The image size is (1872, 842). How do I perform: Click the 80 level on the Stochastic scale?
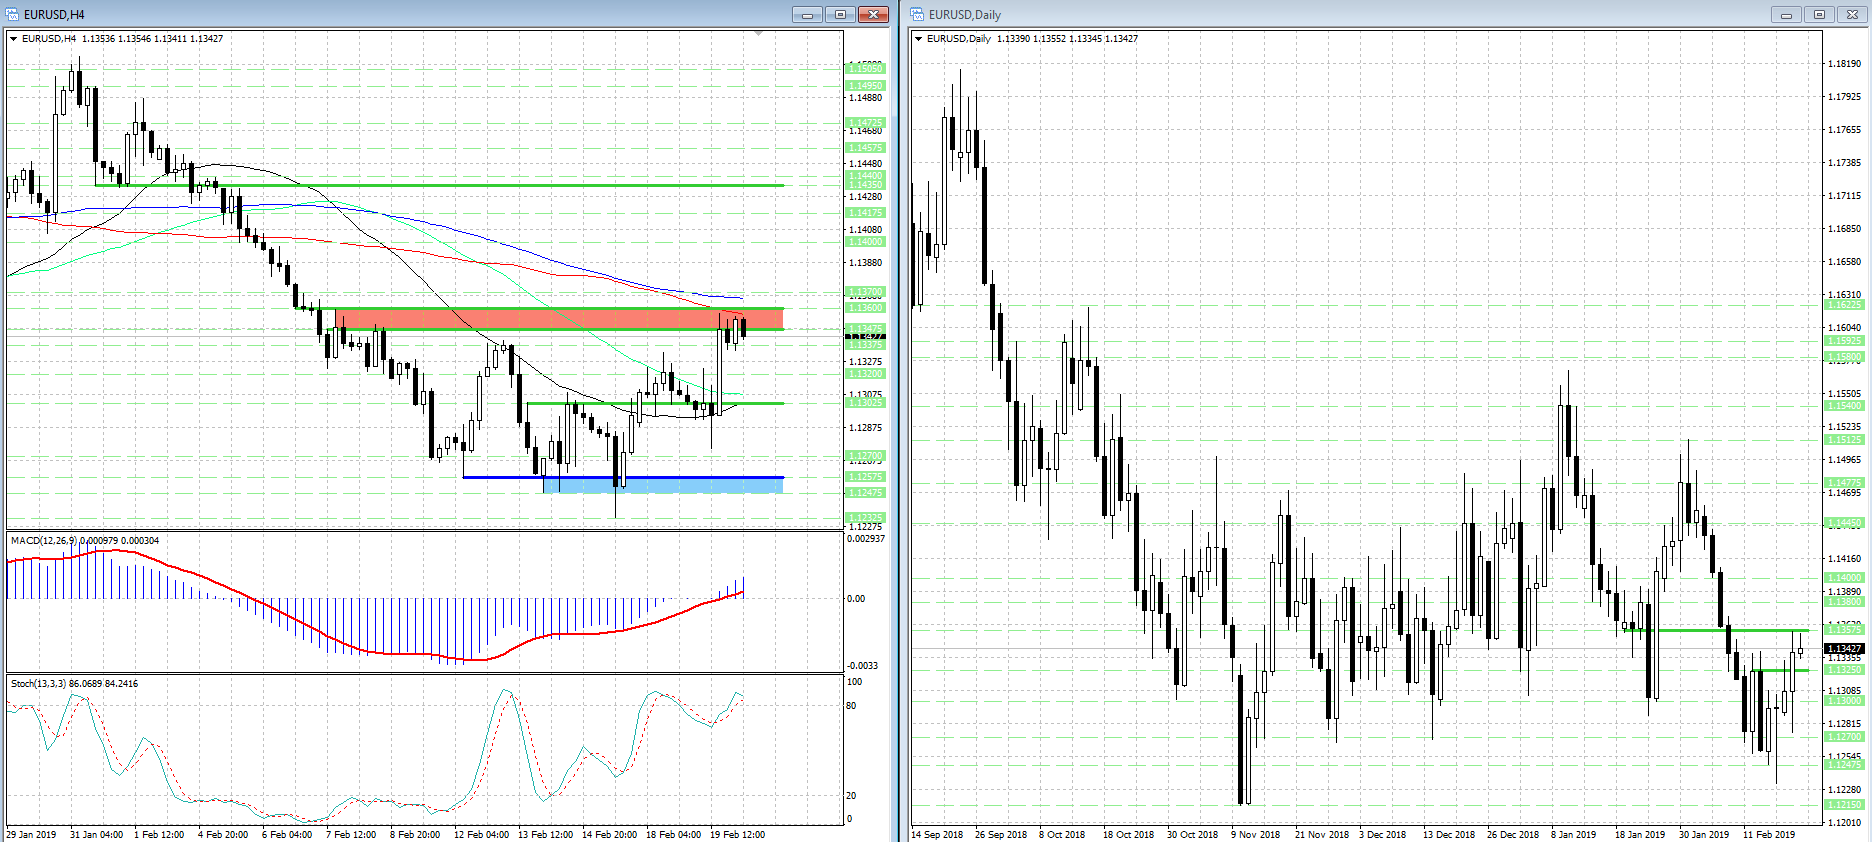pyautogui.click(x=852, y=706)
